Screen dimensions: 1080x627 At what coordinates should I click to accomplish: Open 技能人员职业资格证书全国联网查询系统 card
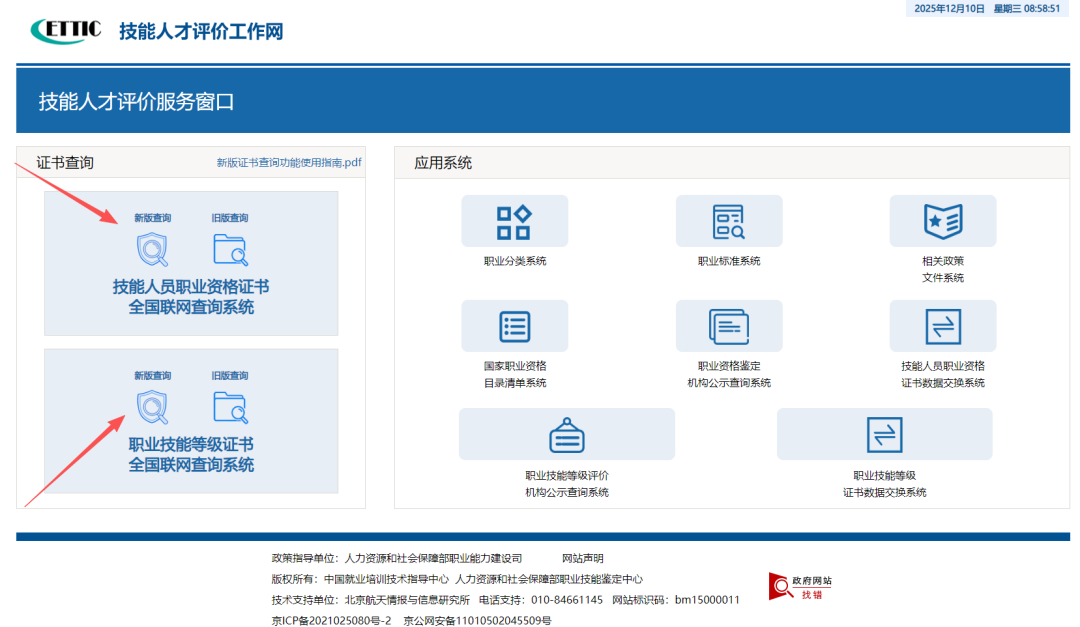pos(191,294)
